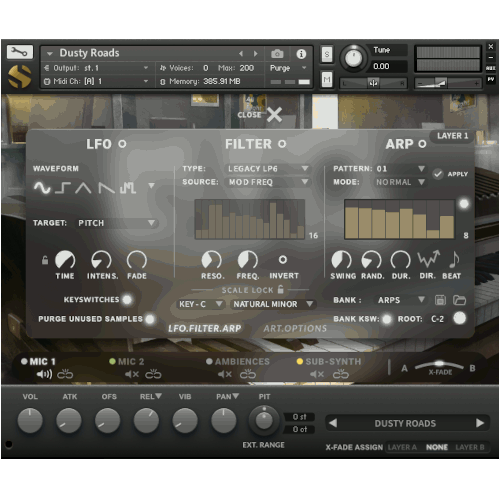Load an ARP bank with folder icon
This screenshot has width=500, height=500.
[x=459, y=300]
